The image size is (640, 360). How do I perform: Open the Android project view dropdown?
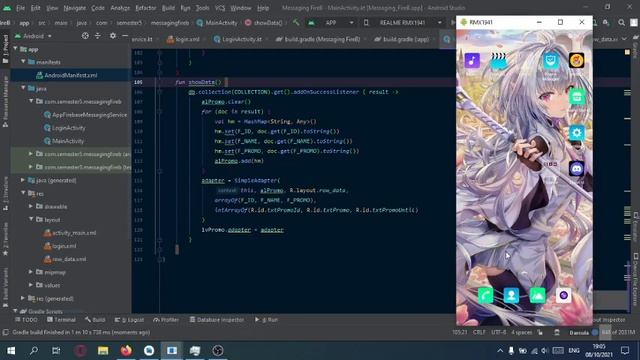[x=33, y=36]
